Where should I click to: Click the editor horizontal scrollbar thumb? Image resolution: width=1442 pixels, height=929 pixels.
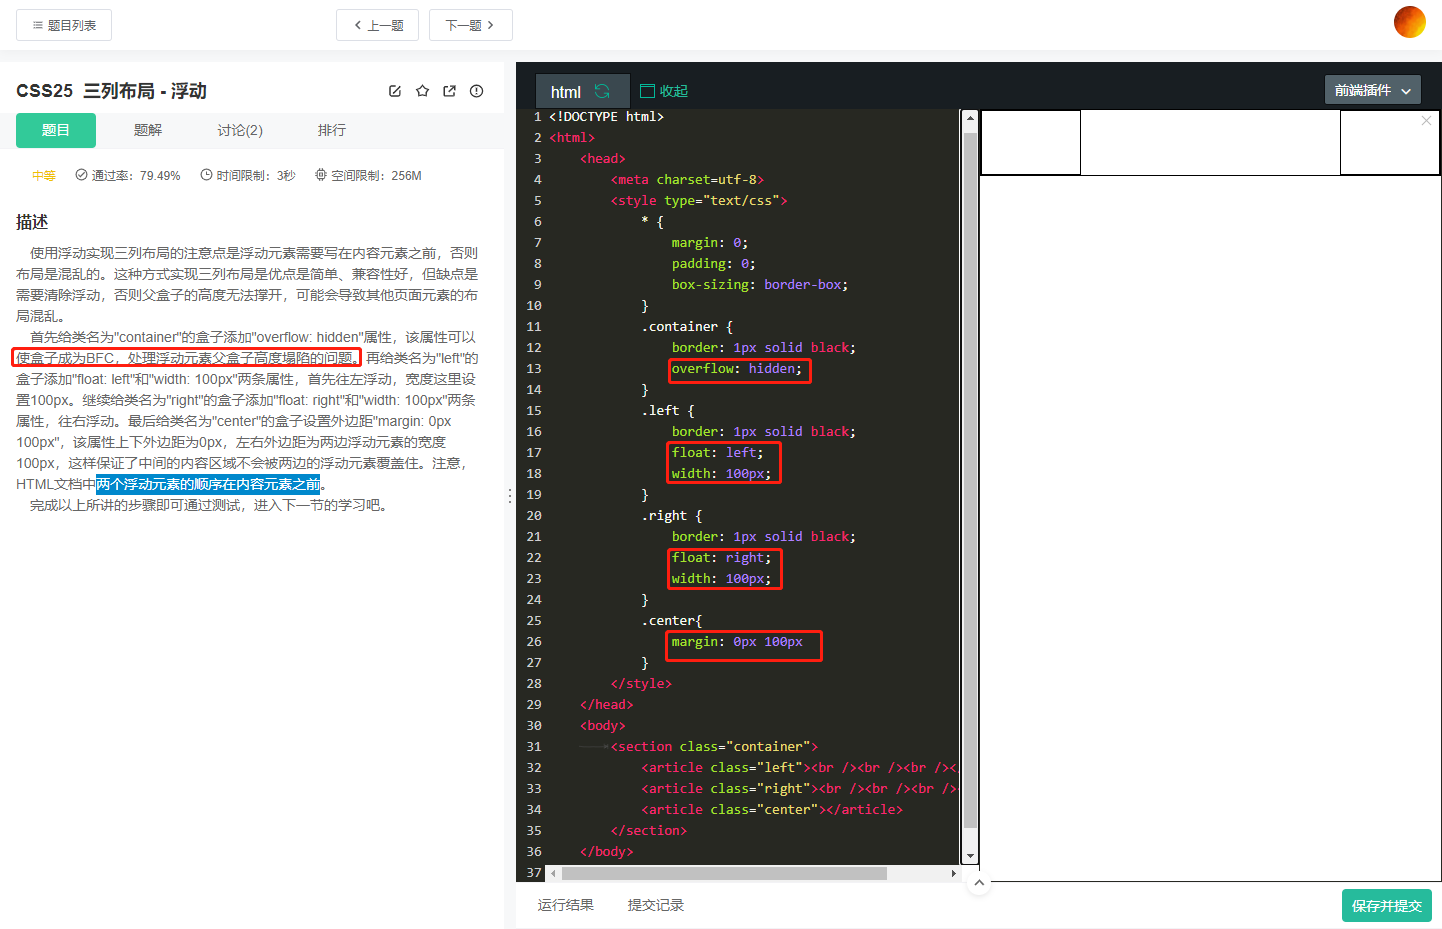tap(723, 873)
